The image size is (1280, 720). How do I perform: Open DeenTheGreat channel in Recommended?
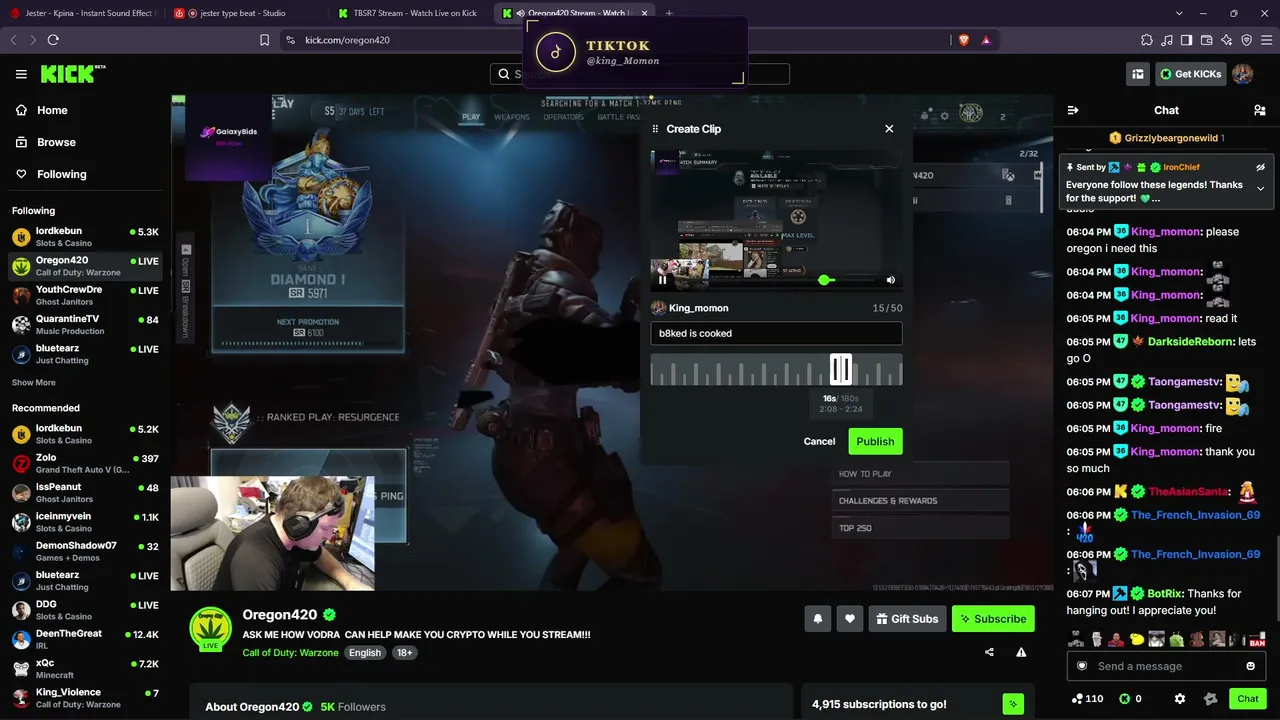pyautogui.click(x=85, y=639)
